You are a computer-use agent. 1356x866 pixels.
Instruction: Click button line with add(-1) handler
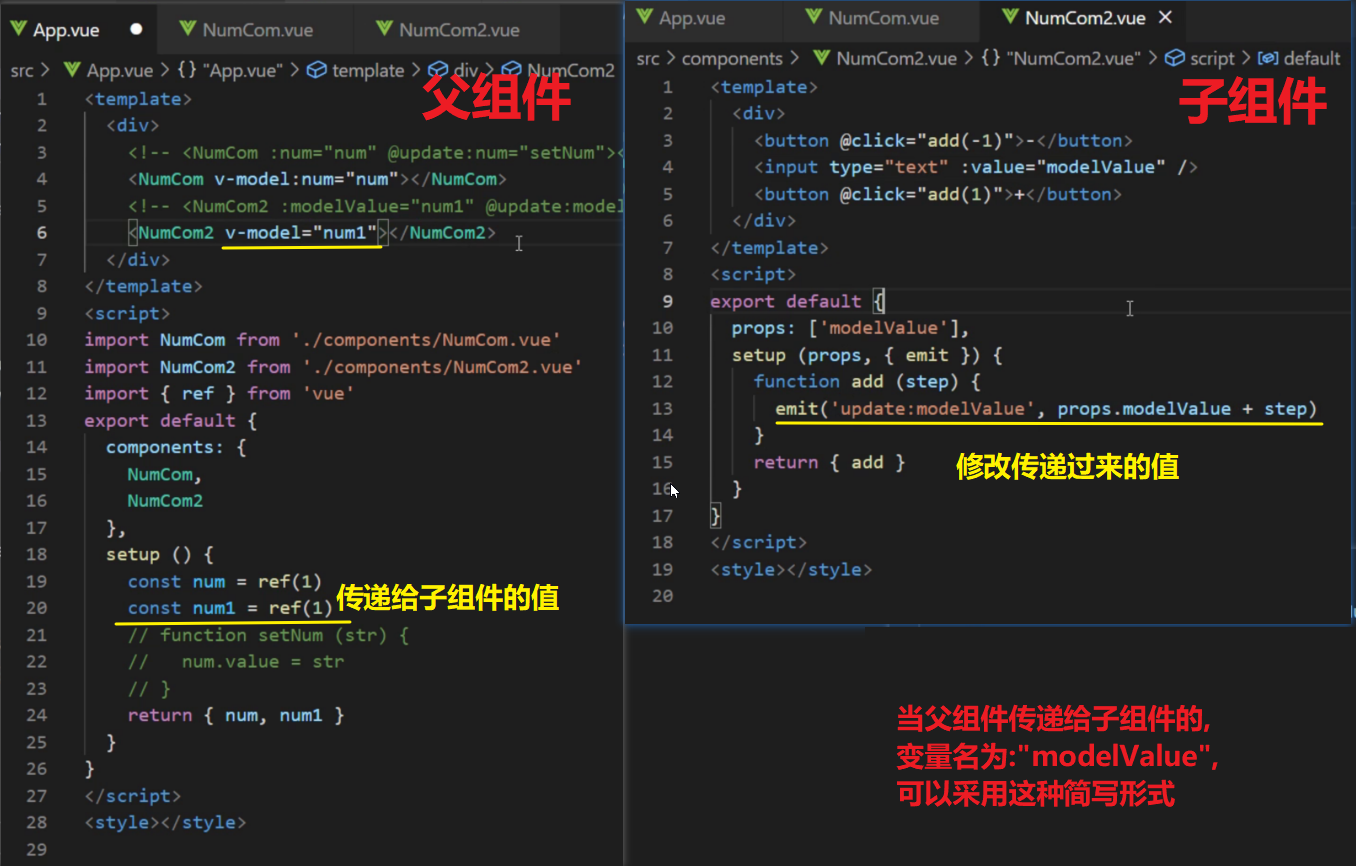click(943, 140)
